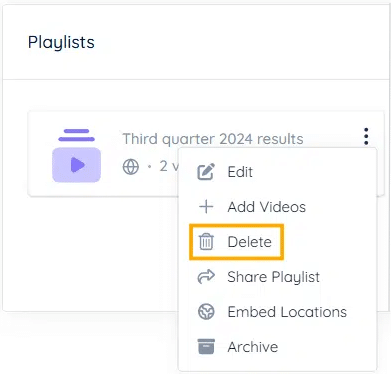The image size is (391, 374).
Task: Click the pencil Edit icon
Action: [x=206, y=172]
